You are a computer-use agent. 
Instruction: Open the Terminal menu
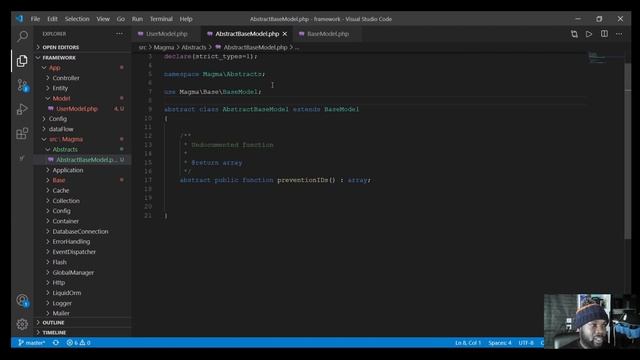(161, 19)
